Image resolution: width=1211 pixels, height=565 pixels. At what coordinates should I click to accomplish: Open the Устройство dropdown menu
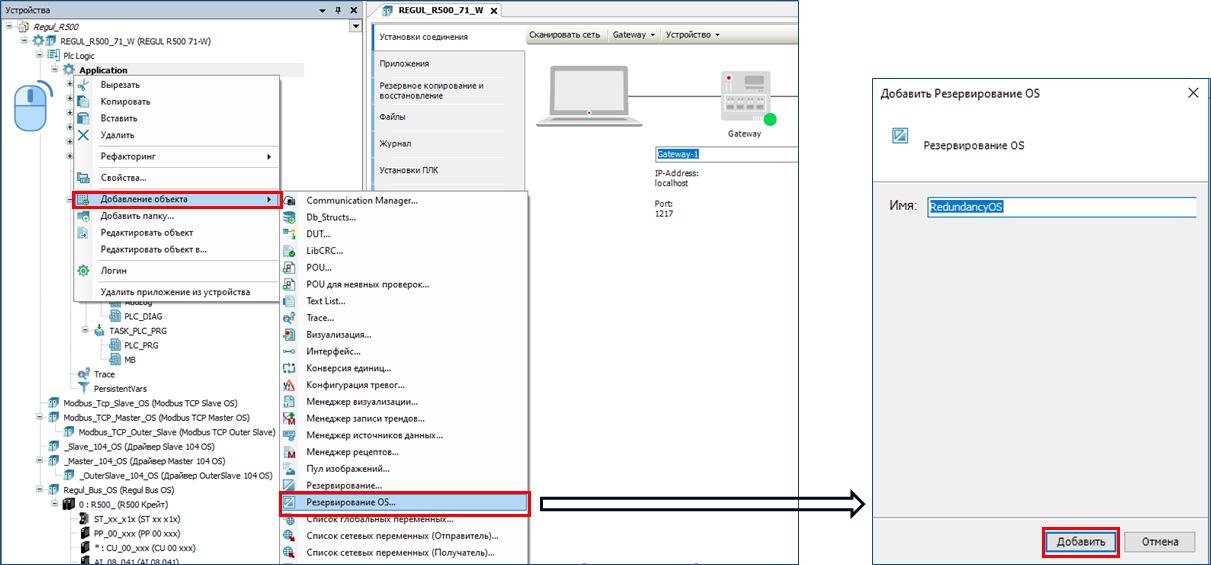(693, 35)
